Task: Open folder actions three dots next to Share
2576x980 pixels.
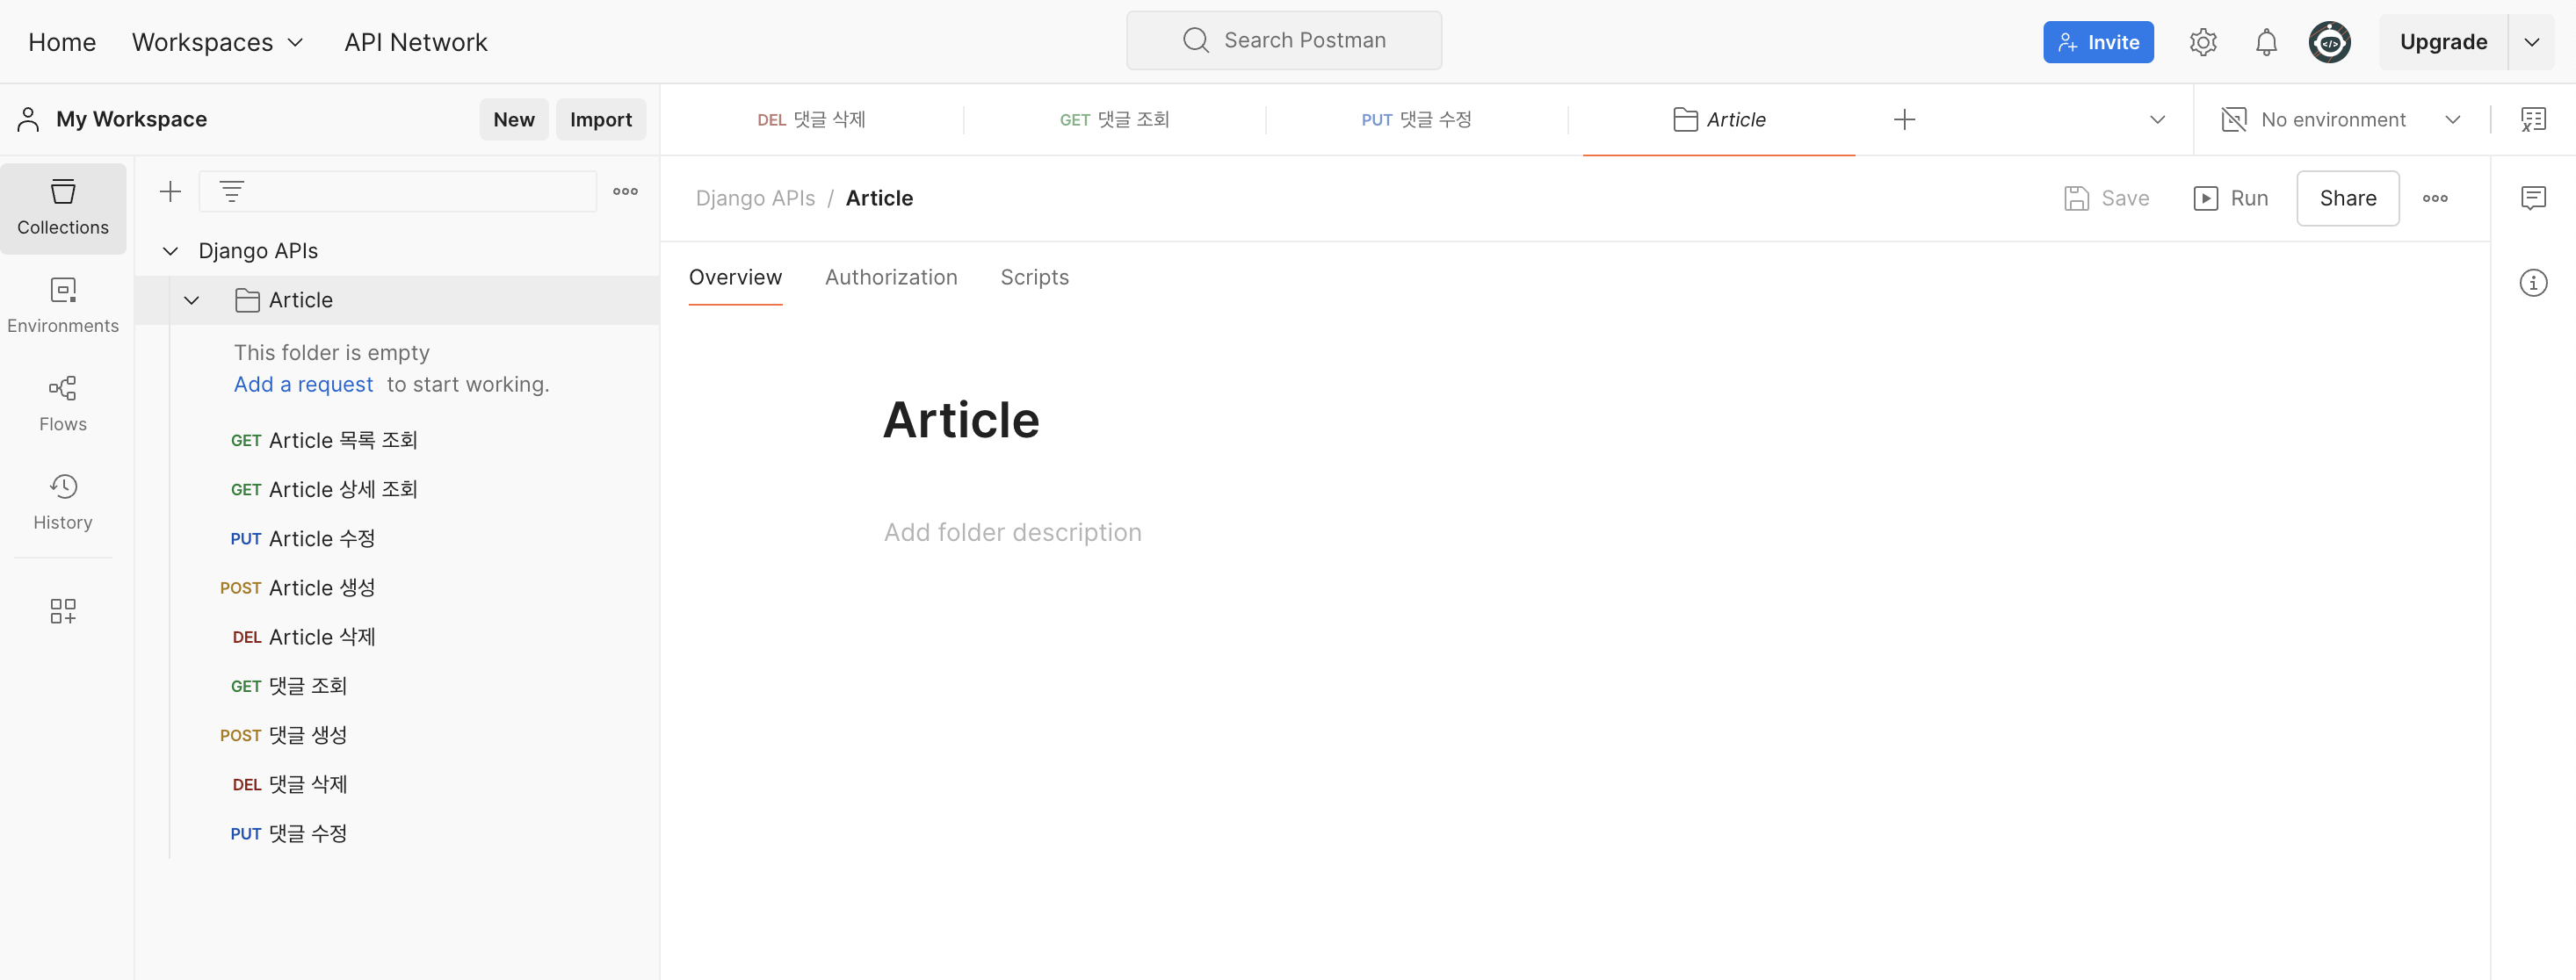Action: coord(2435,198)
